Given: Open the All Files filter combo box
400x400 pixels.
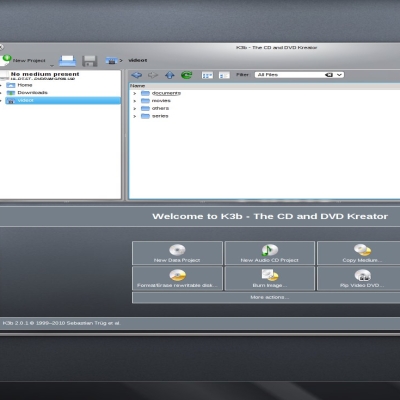Looking at the screenshot, I should pos(299,75).
